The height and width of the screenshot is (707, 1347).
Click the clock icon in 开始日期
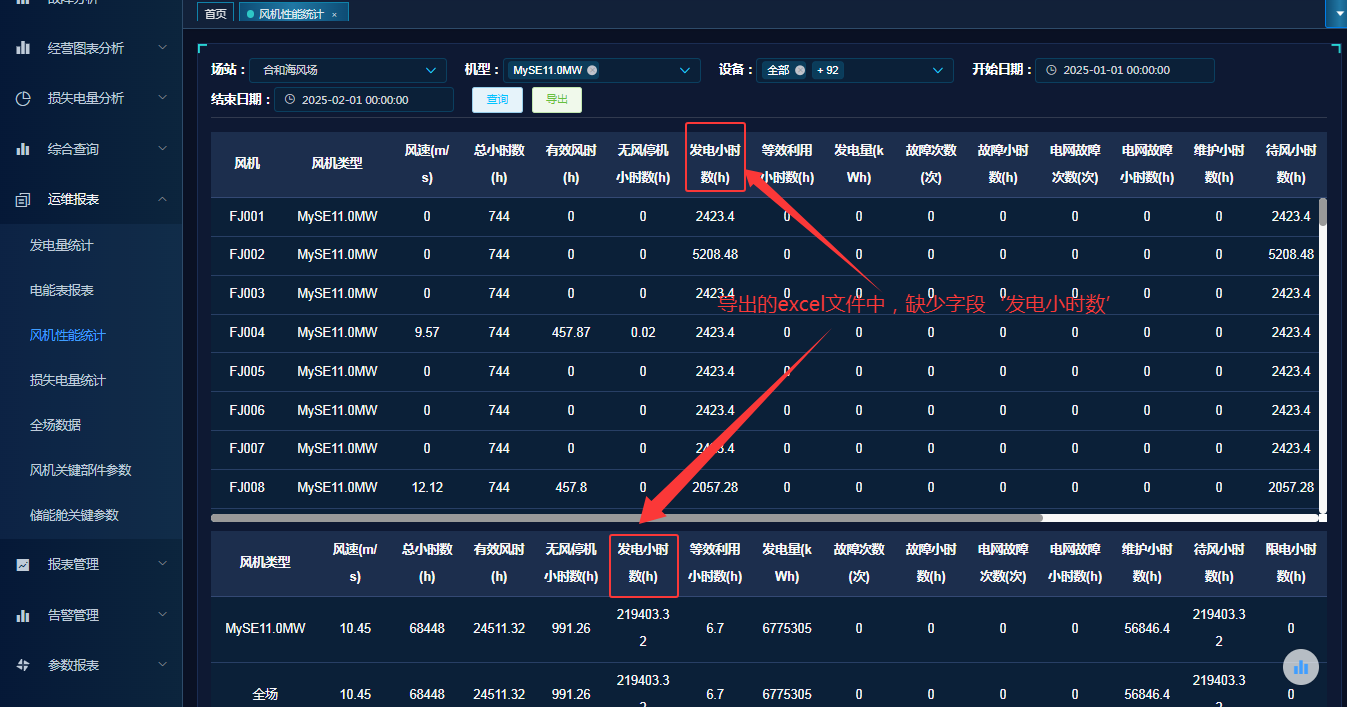pyautogui.click(x=1051, y=70)
